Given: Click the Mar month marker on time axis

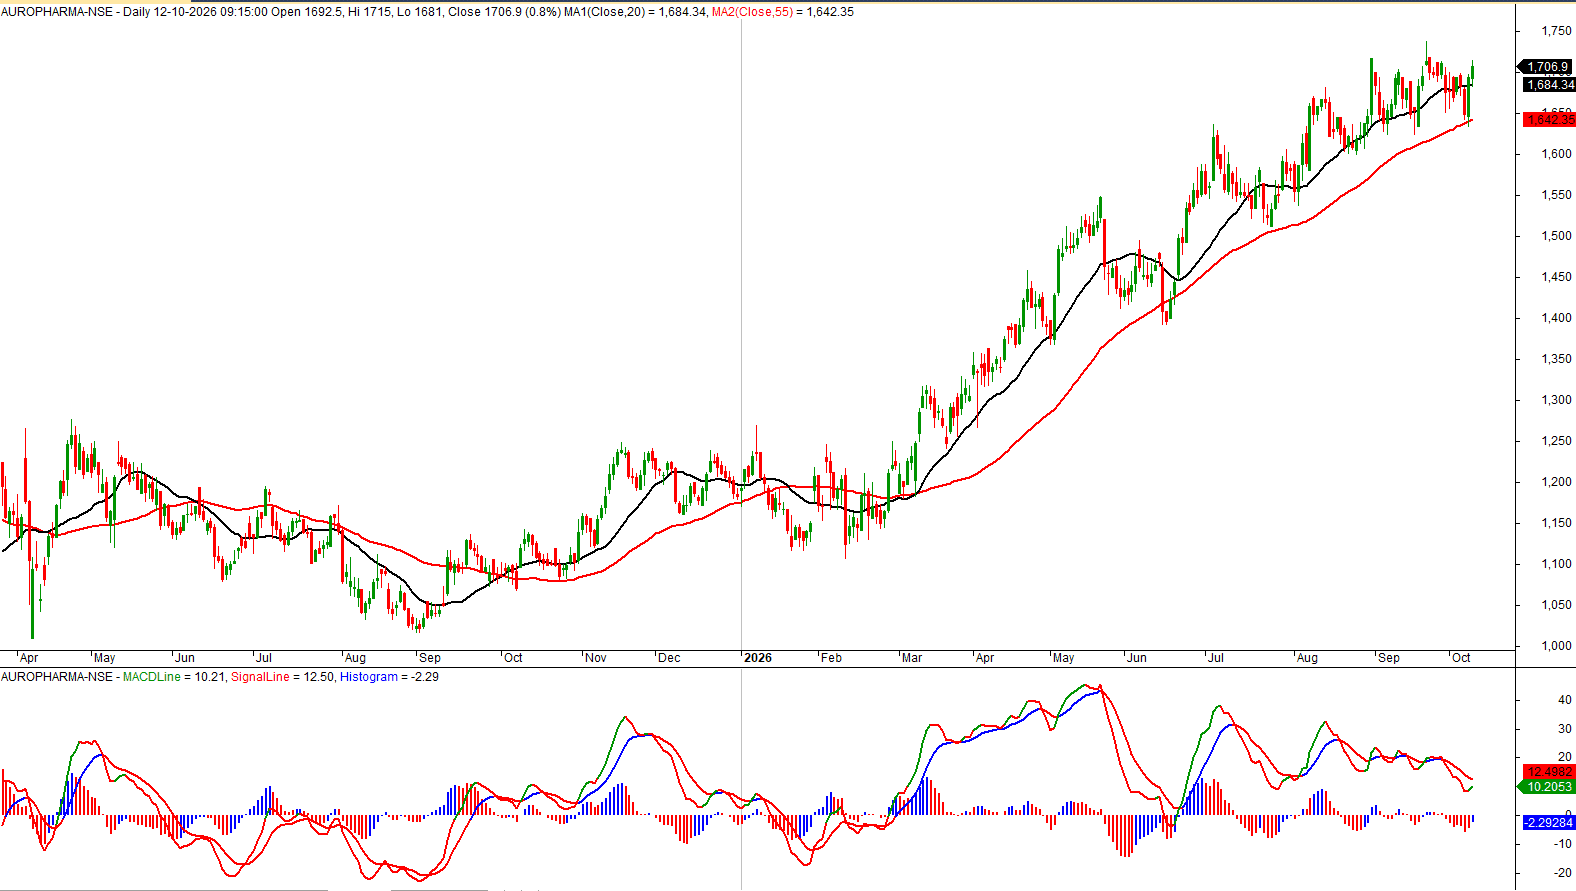Looking at the screenshot, I should click(912, 658).
